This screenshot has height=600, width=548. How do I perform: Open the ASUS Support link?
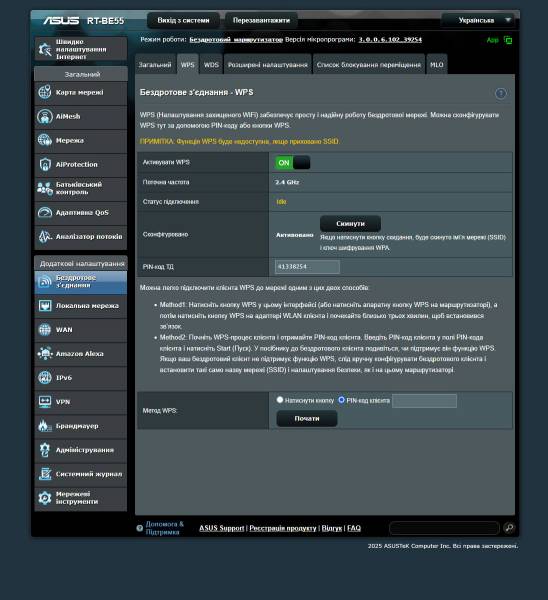click(x=222, y=528)
